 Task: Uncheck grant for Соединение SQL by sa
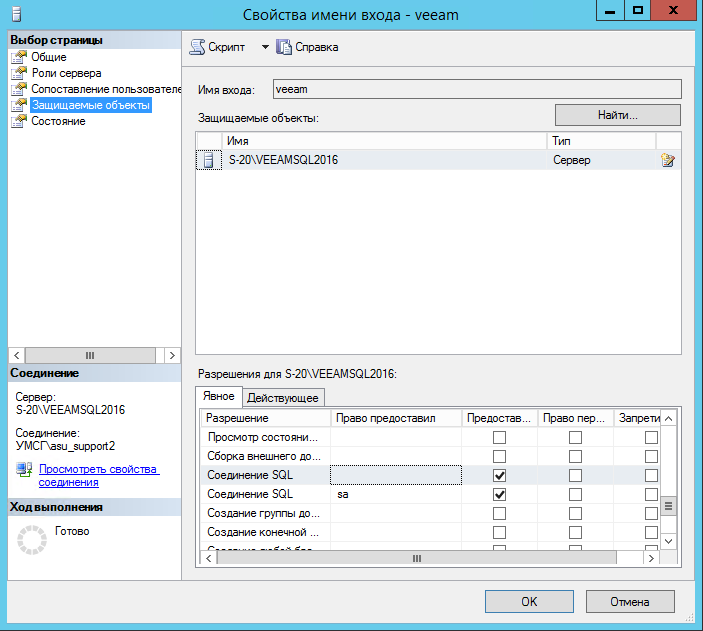(499, 494)
